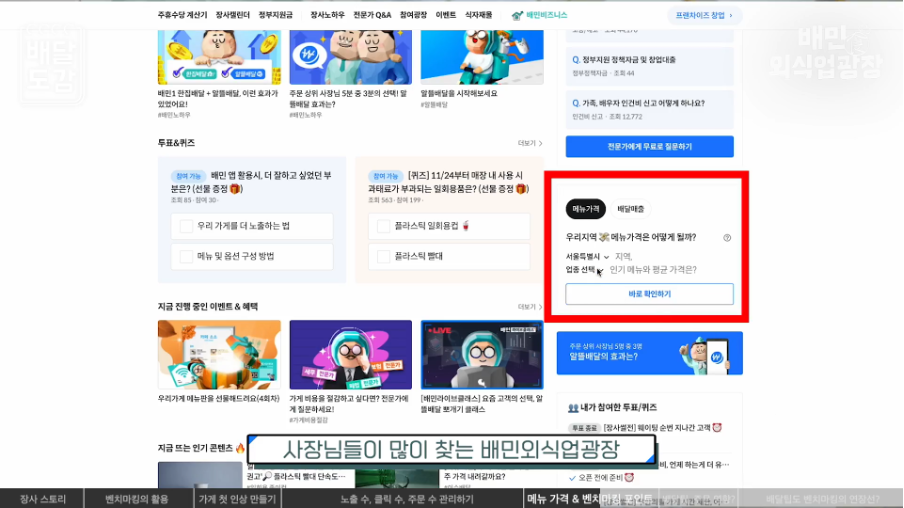Click the #배민노하우 tag under 한집배달 article
Image resolution: width=904 pixels, height=508 pixels.
(174, 115)
